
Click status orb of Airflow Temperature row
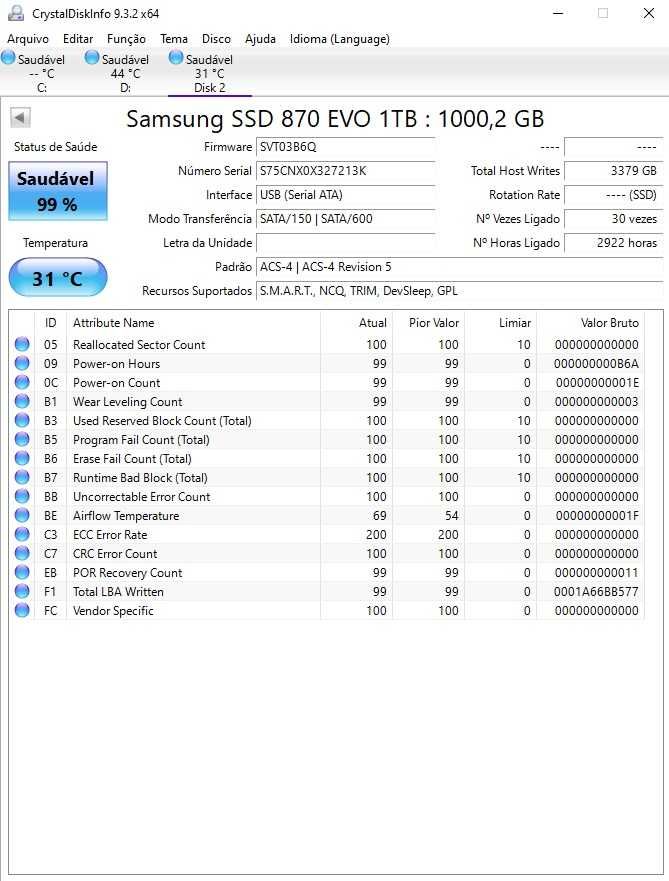tap(22, 515)
